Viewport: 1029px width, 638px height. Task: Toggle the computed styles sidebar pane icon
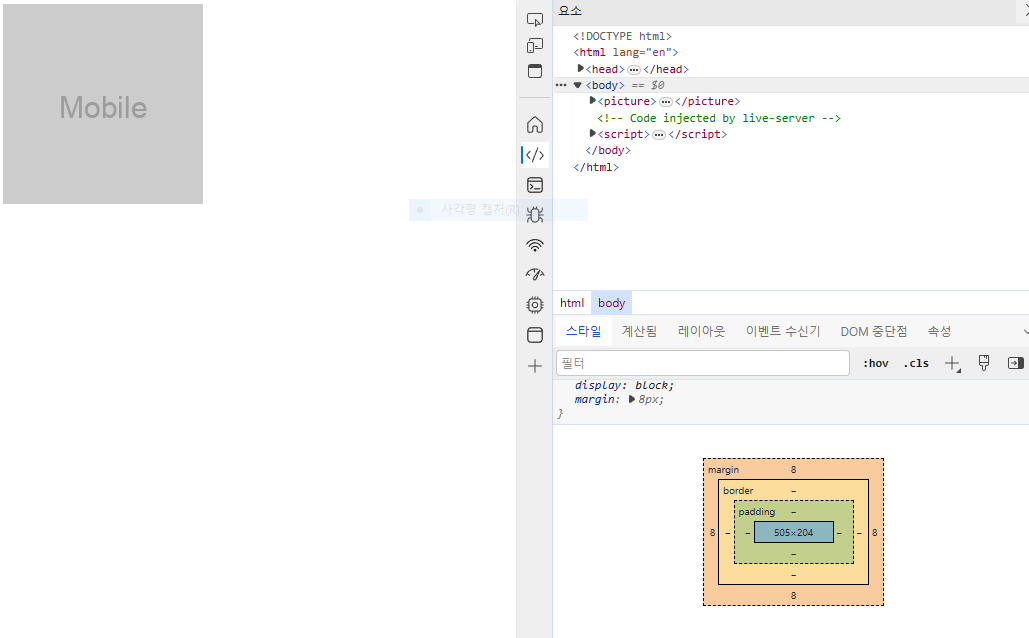(x=1015, y=363)
